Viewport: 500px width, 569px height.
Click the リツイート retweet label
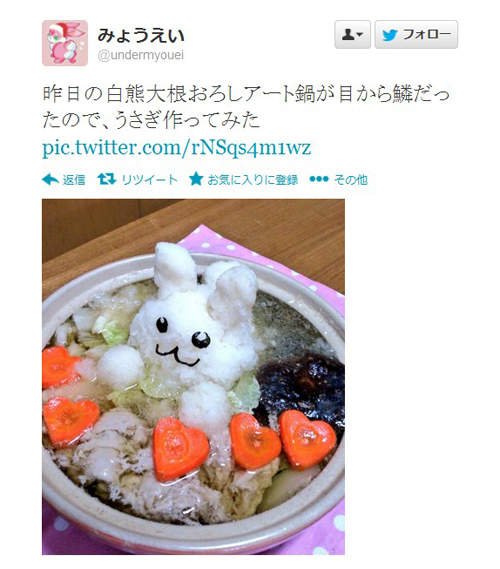(149, 180)
